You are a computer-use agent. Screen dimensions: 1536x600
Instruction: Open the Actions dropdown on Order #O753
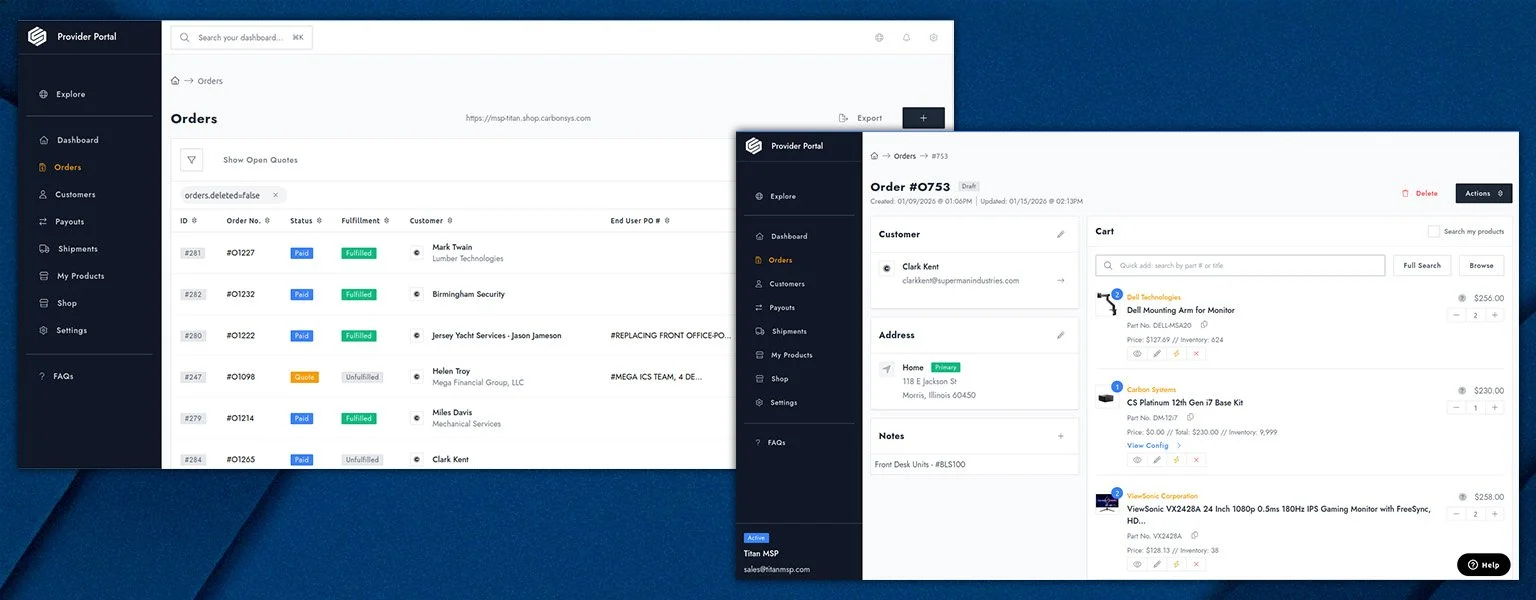tap(1483, 193)
